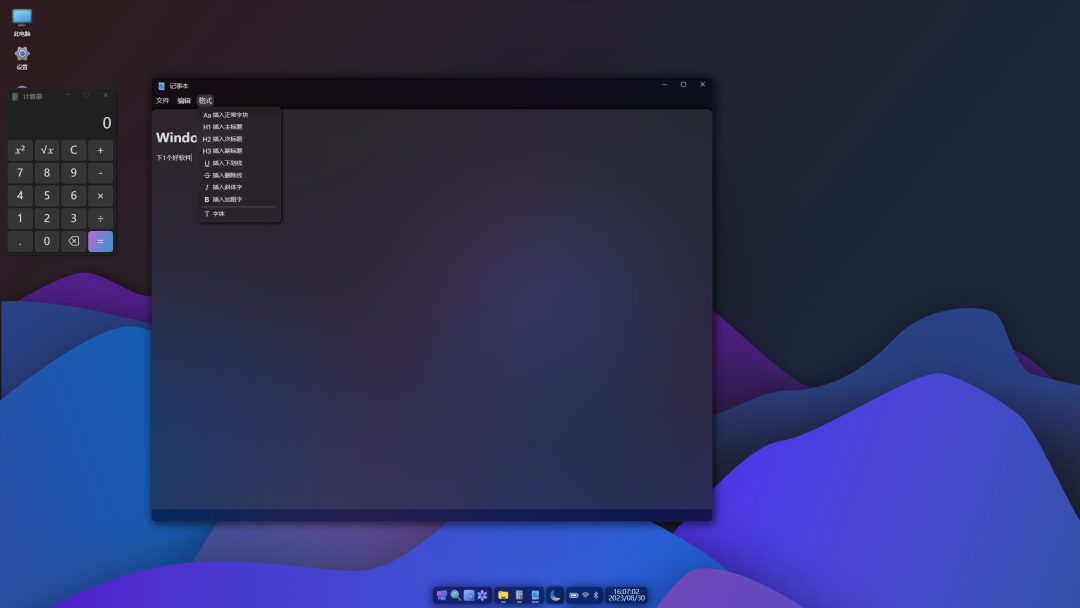The image size is (1080, 608).
Task: Close the calculator window
Action: (105, 95)
